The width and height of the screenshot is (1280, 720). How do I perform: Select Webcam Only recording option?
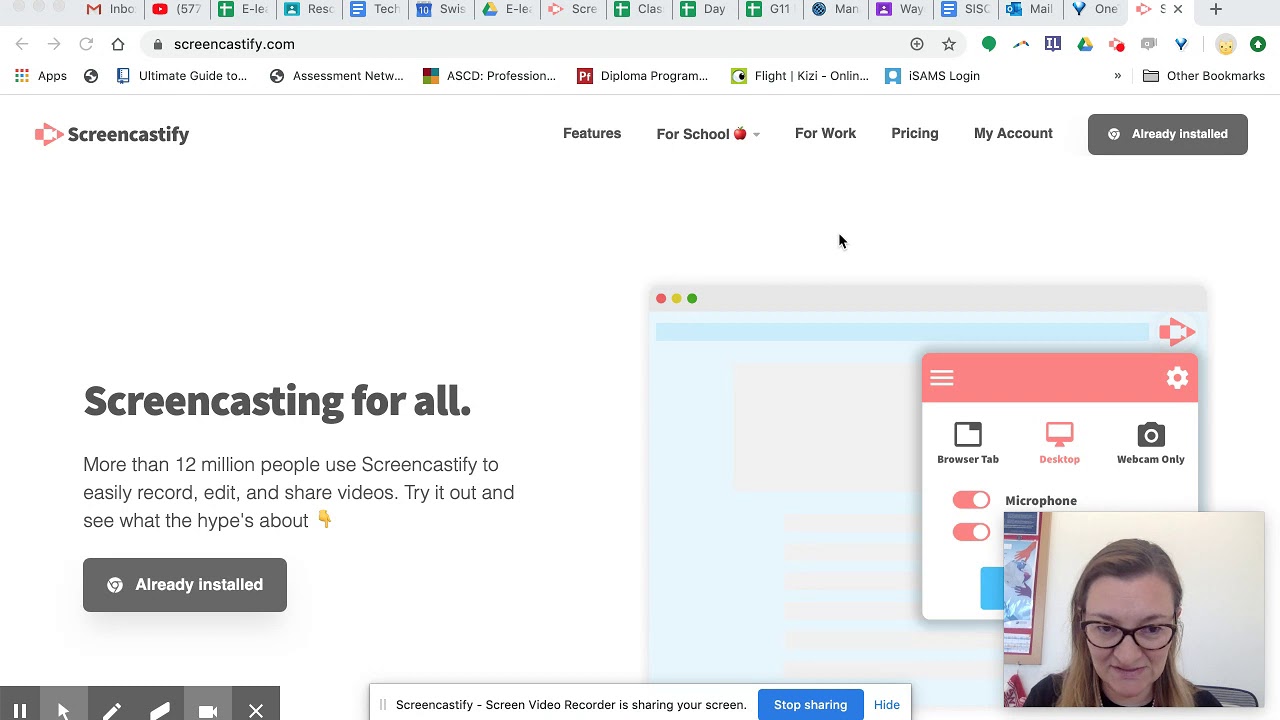point(1151,443)
